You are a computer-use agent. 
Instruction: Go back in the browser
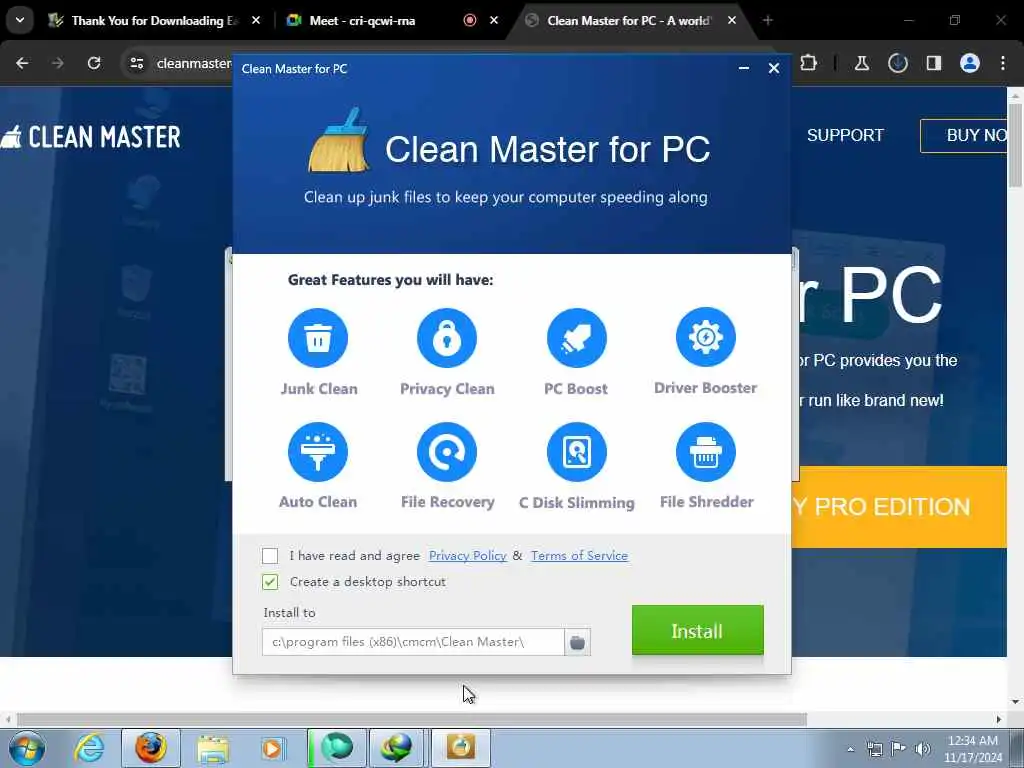(x=22, y=63)
